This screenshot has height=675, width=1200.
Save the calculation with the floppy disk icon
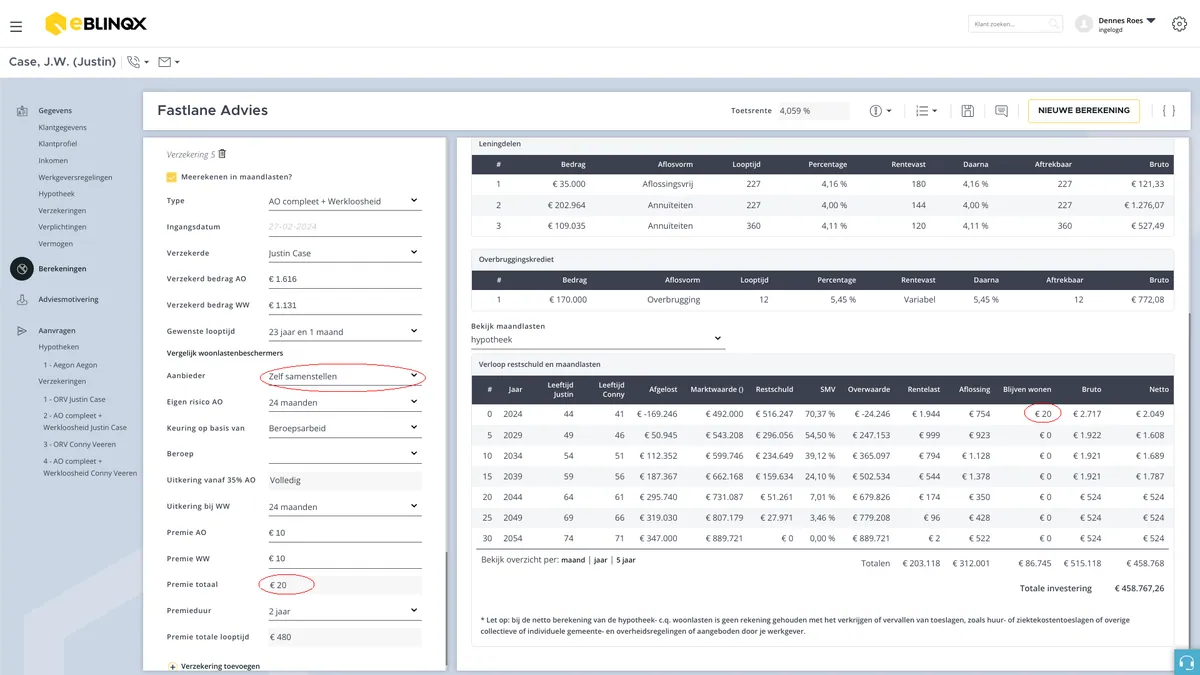click(968, 111)
